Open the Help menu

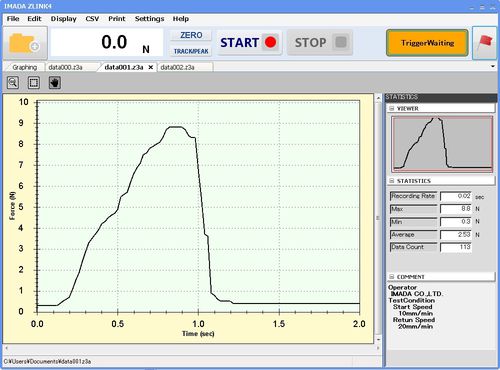[181, 19]
